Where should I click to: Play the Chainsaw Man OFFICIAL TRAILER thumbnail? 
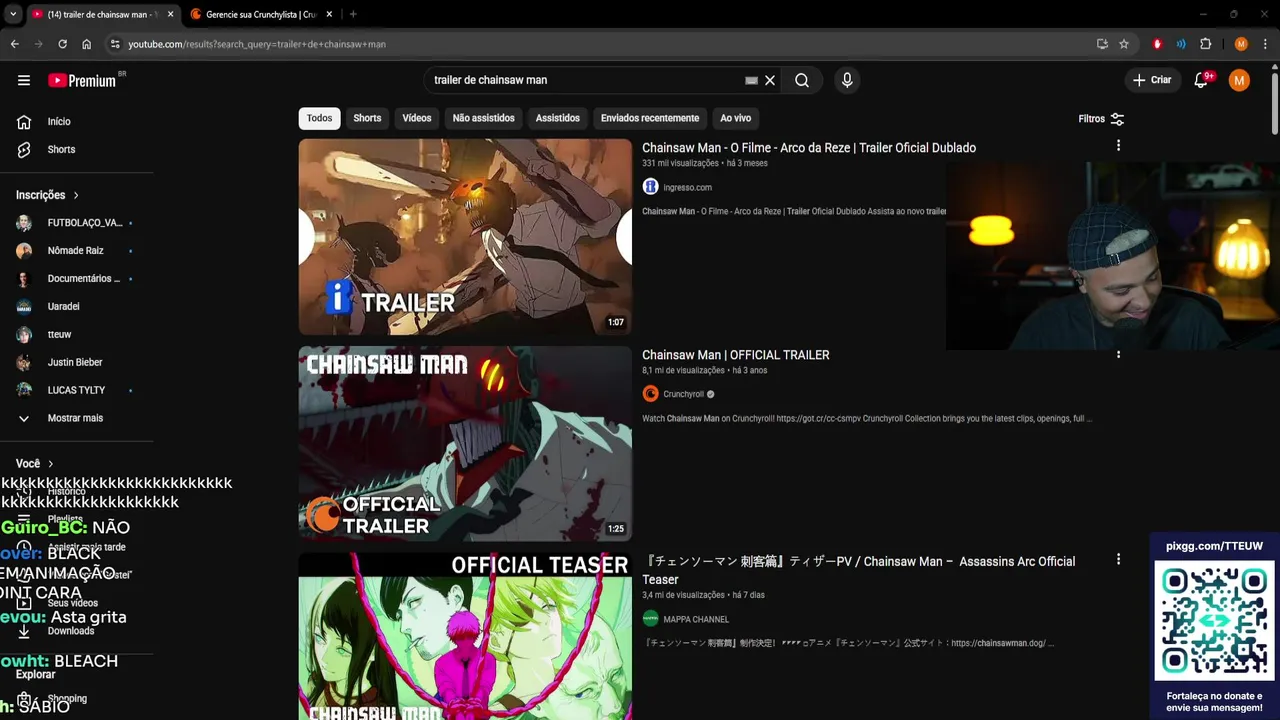465,444
